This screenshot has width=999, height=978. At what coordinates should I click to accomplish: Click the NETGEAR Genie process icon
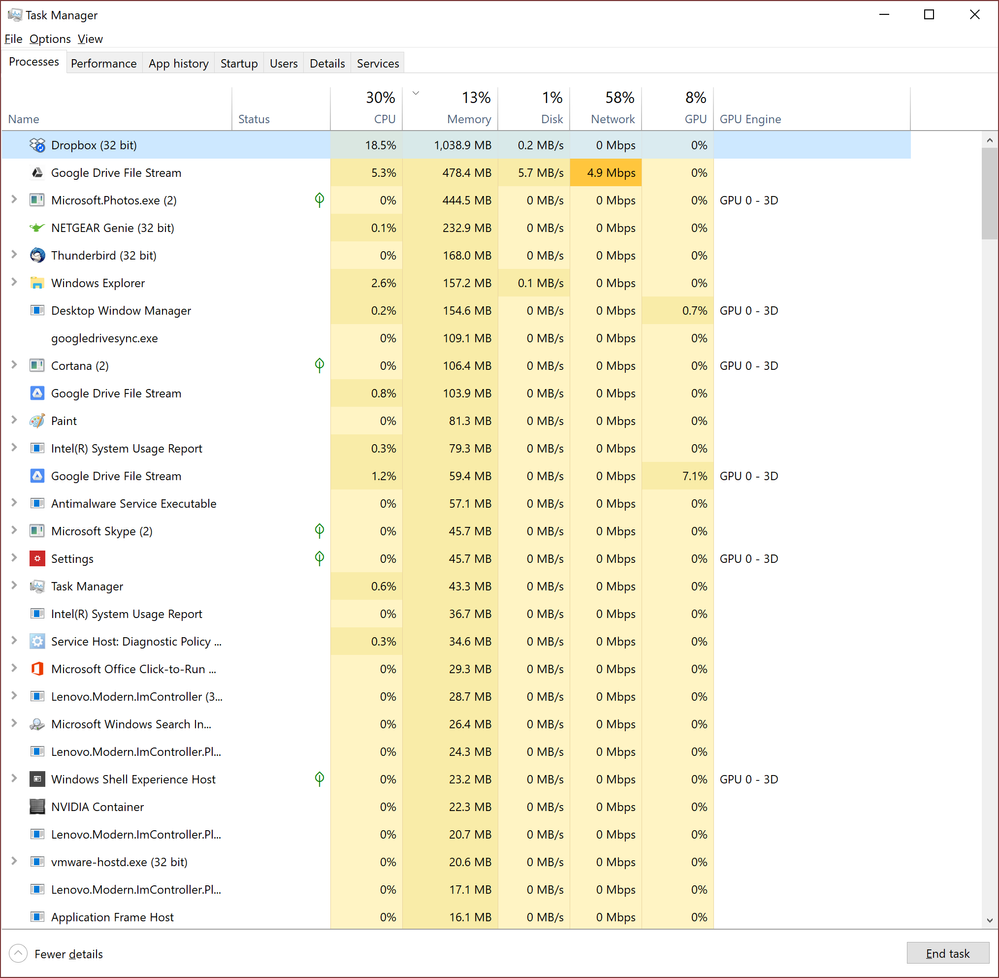tap(37, 228)
